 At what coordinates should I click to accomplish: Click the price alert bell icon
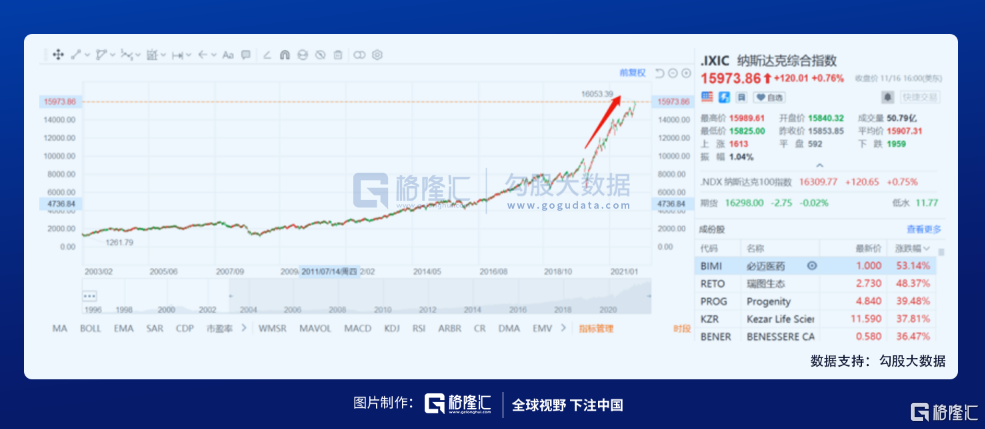click(886, 97)
